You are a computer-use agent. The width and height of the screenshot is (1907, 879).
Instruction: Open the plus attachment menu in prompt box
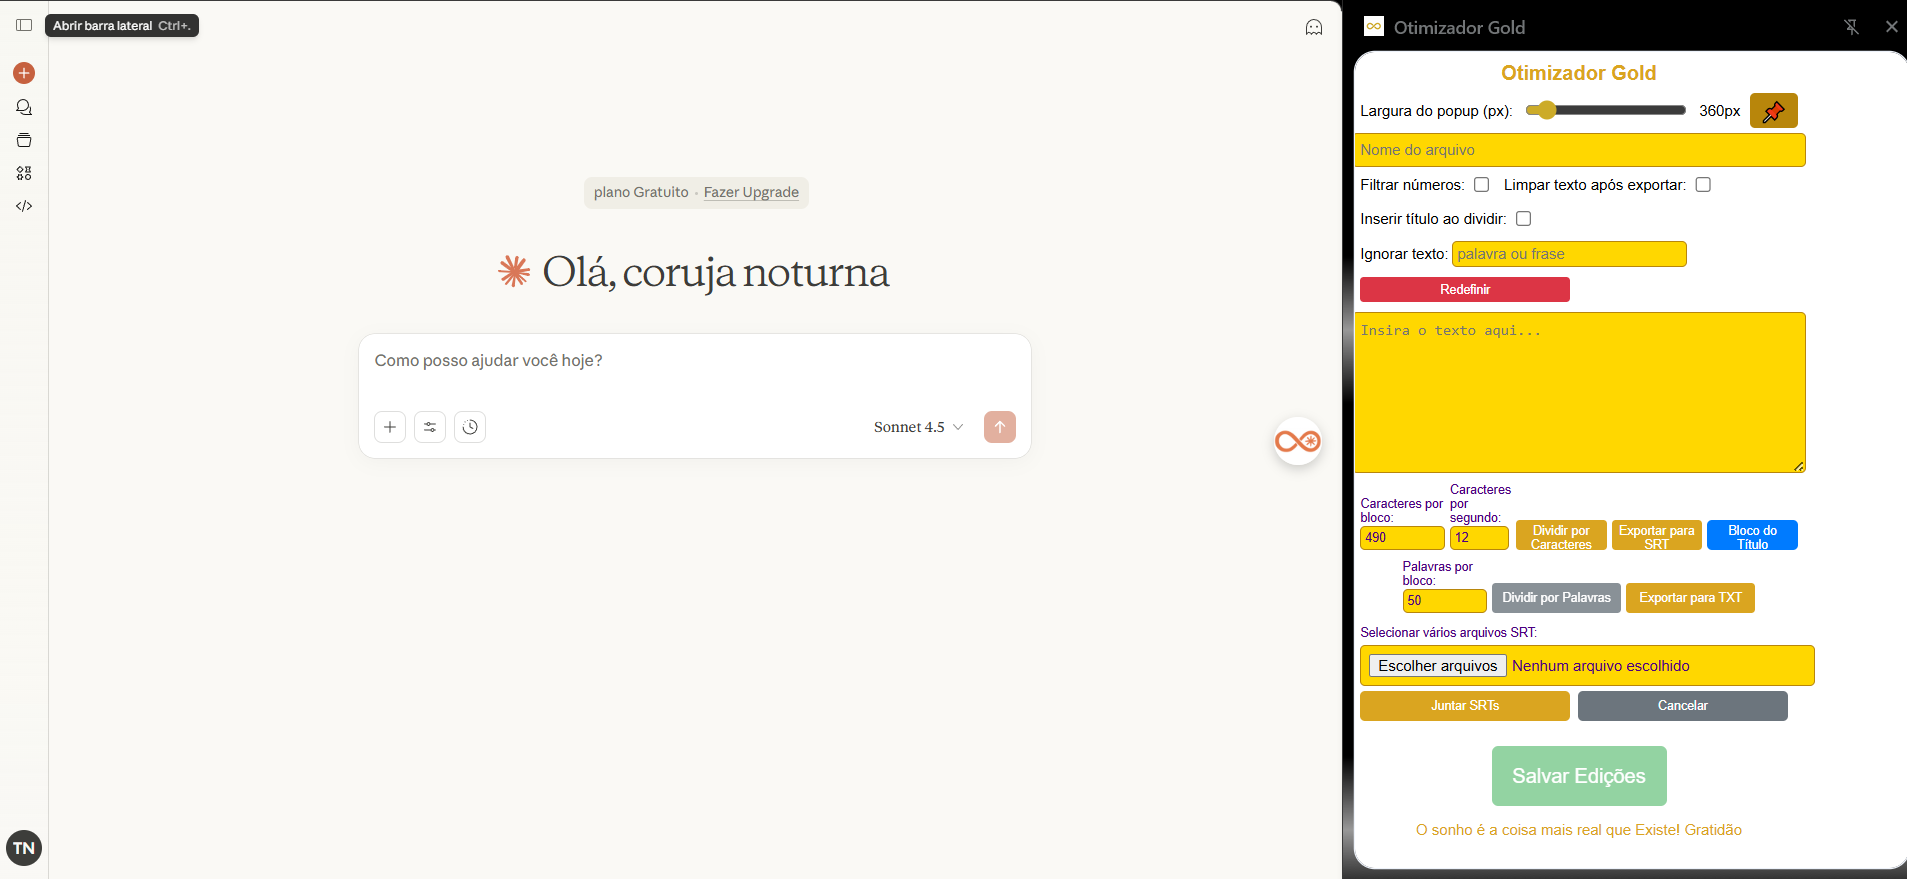[390, 427]
